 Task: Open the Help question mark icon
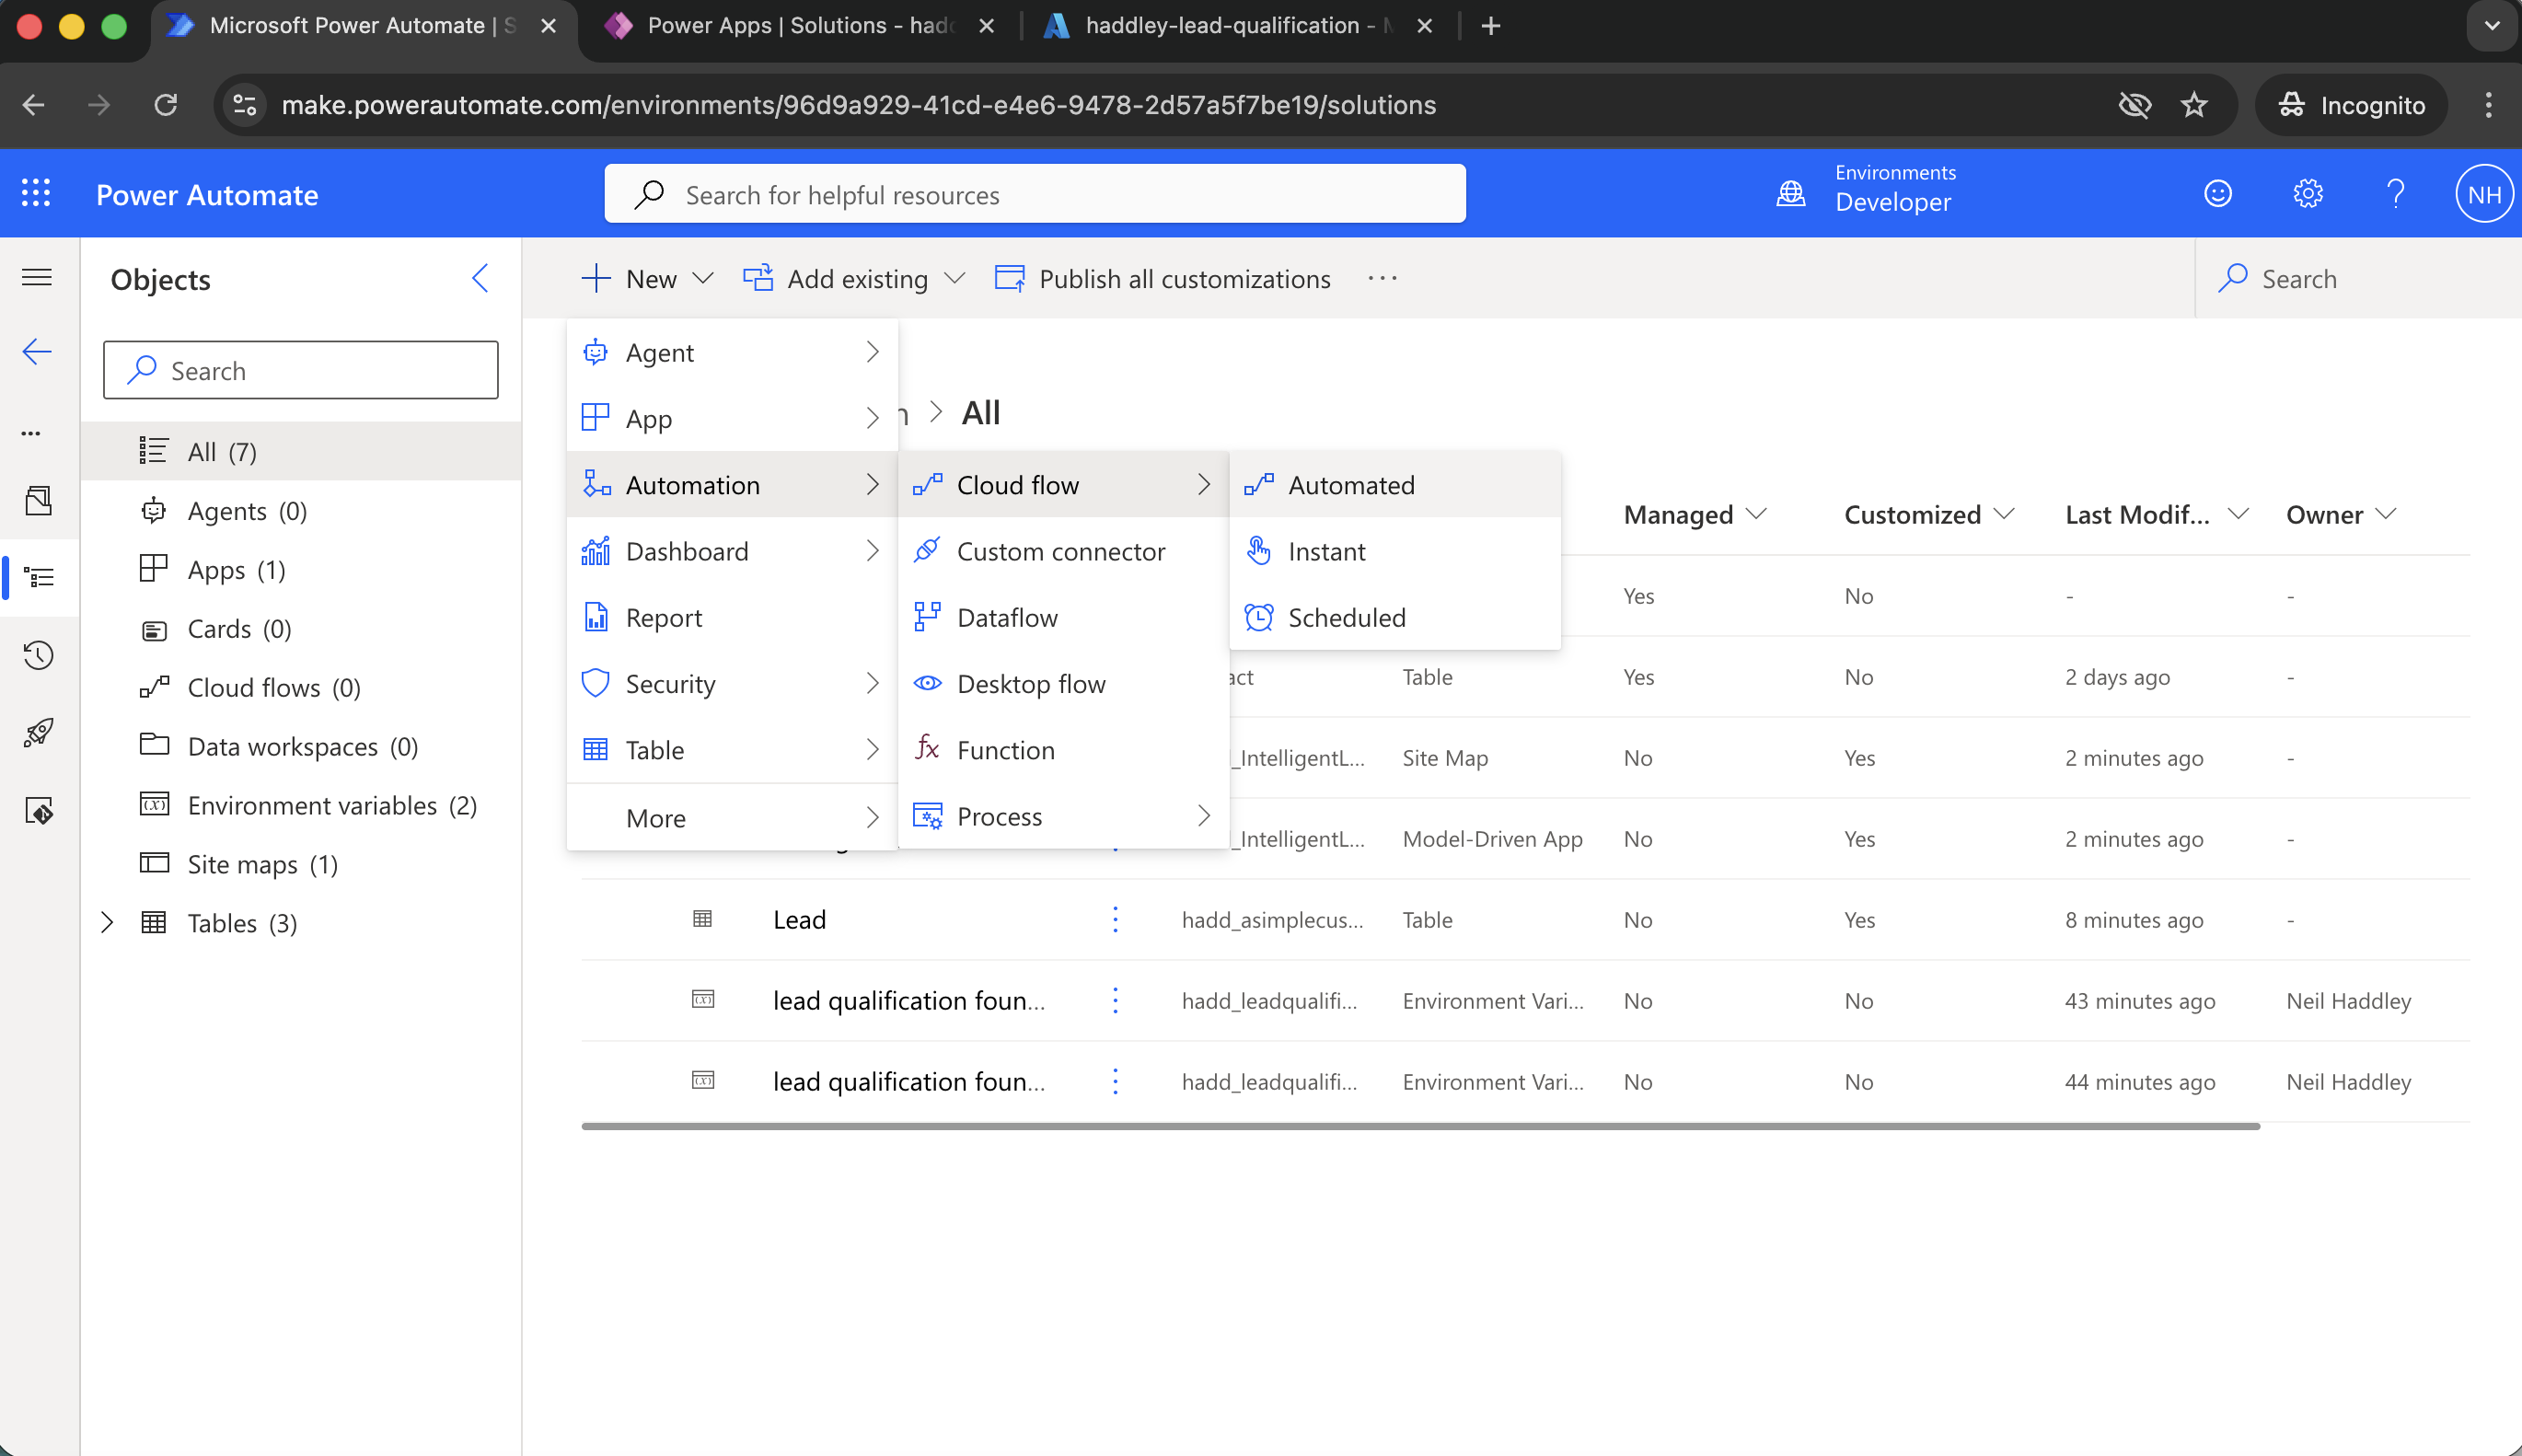[x=2395, y=193]
